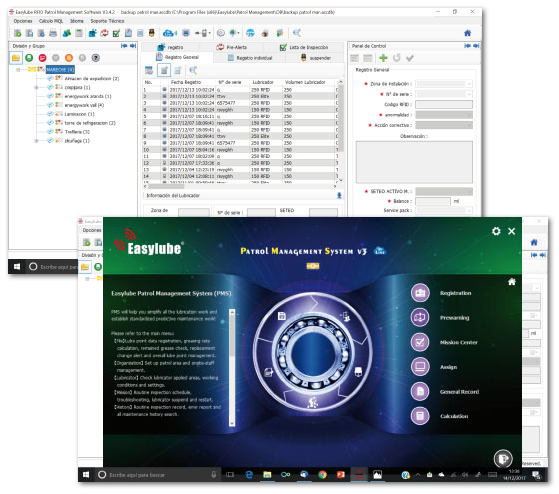Click the question mark circle filter icon
The height and width of the screenshot is (494, 559).
[x=96, y=58]
